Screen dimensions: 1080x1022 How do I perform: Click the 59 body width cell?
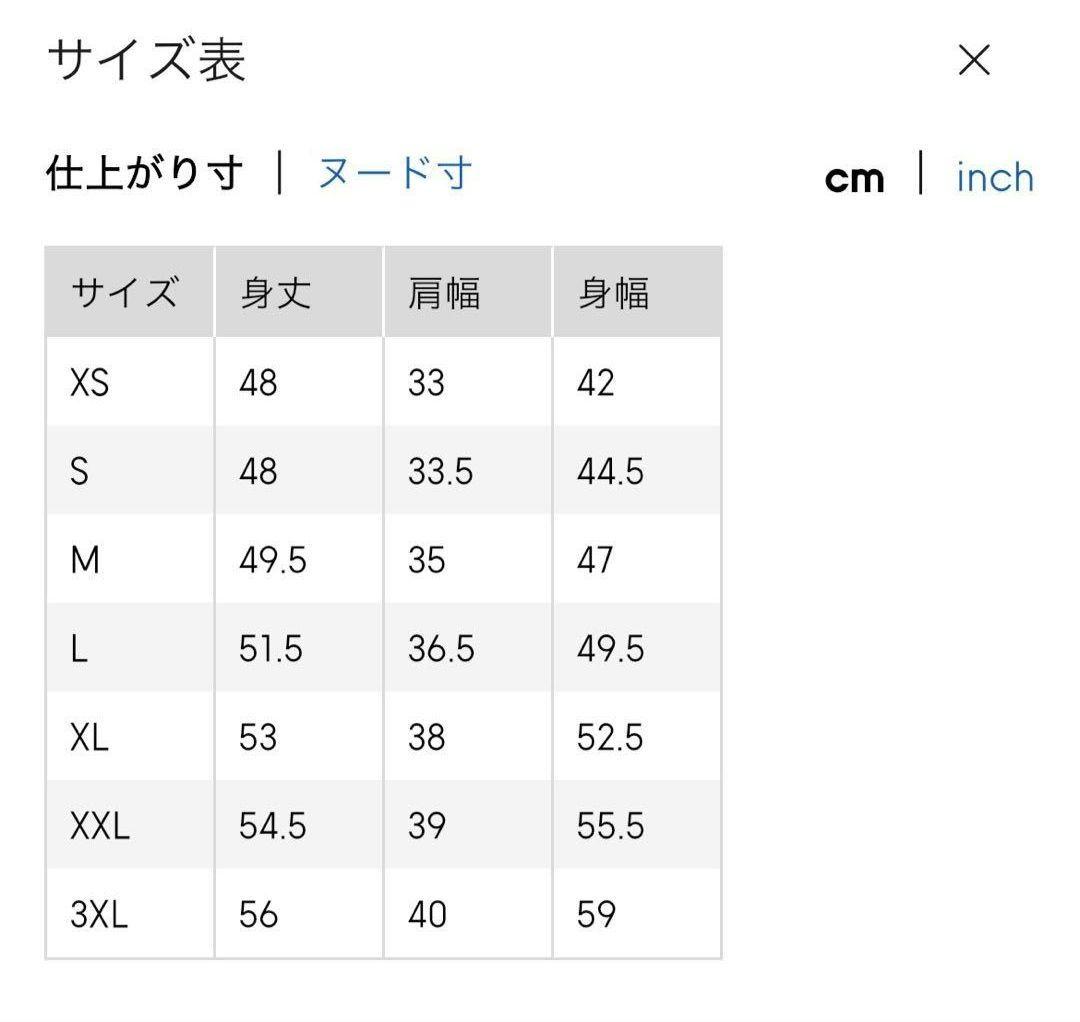pos(596,915)
